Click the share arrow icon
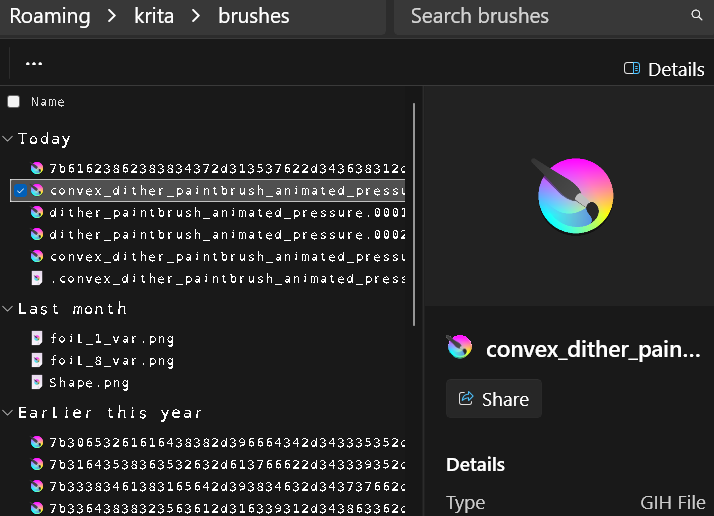The width and height of the screenshot is (714, 516). (466, 398)
